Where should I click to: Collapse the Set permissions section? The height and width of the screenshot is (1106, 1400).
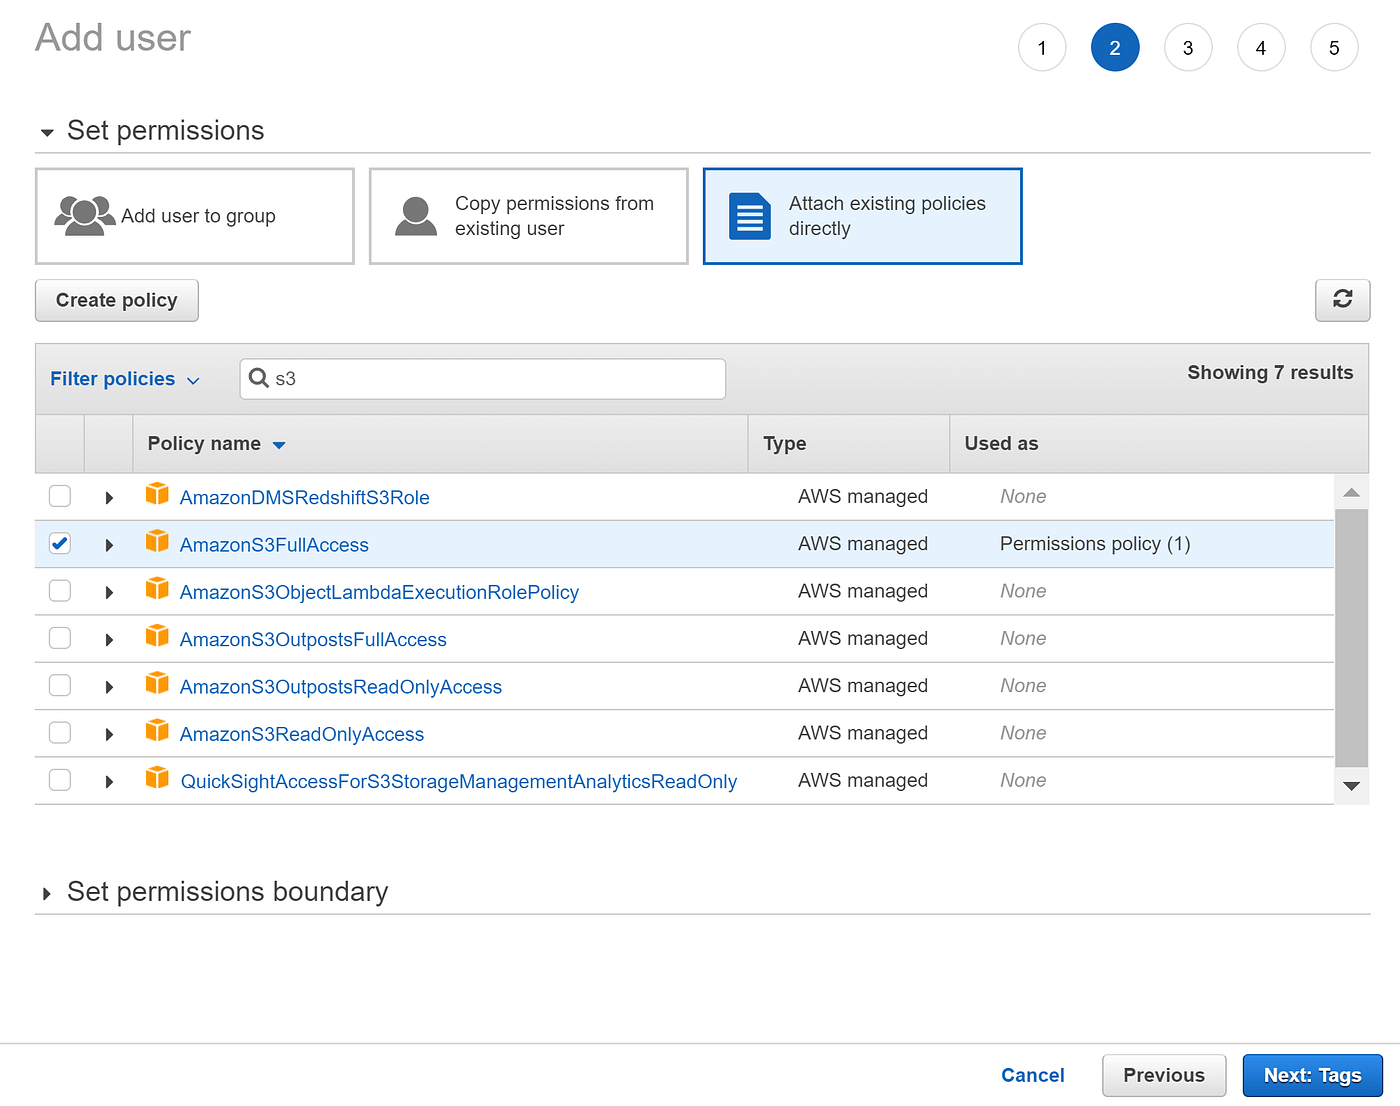click(x=46, y=131)
